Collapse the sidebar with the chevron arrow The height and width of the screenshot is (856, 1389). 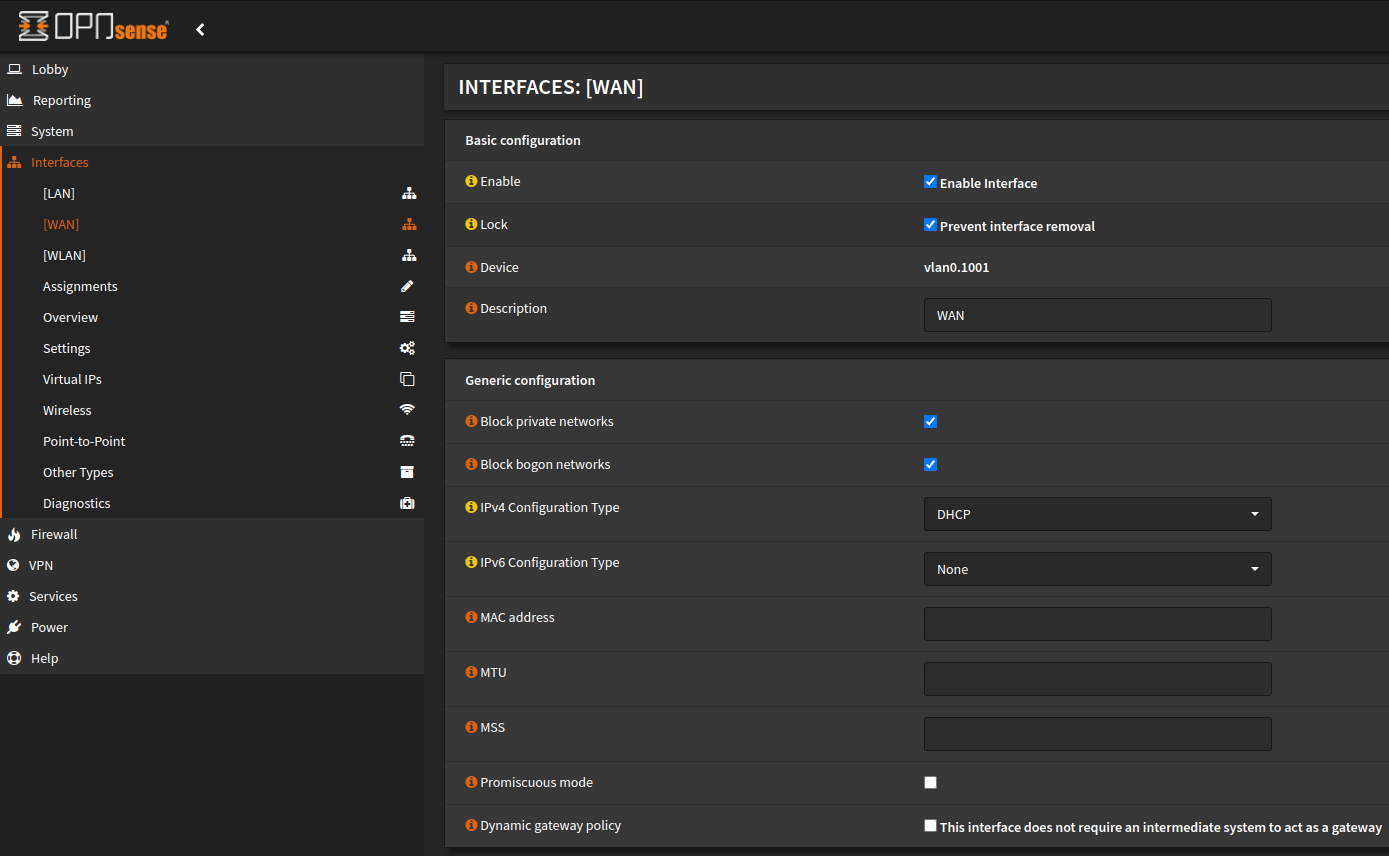point(200,29)
